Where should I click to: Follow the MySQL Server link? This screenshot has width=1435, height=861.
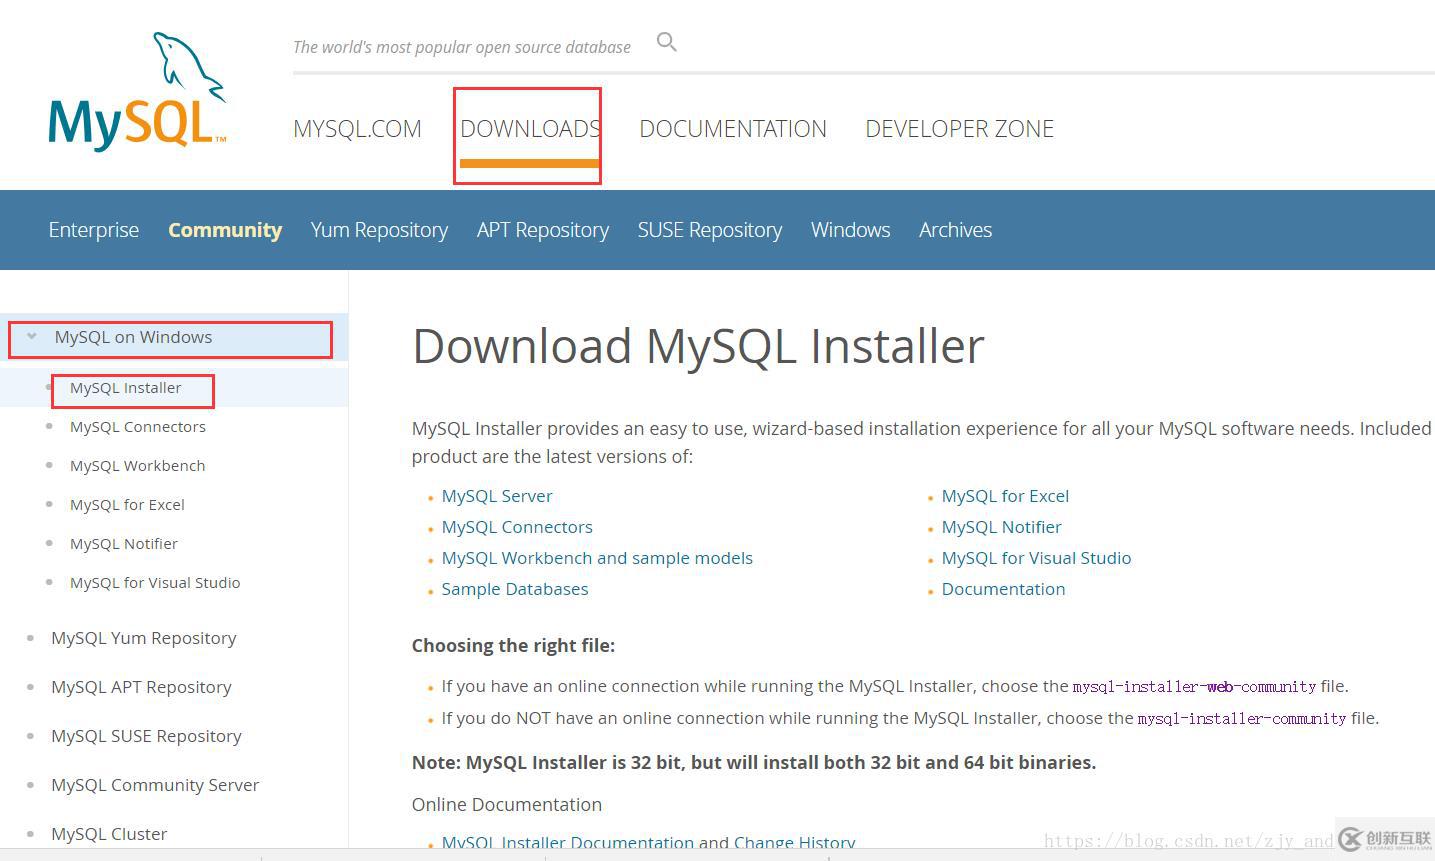click(497, 496)
